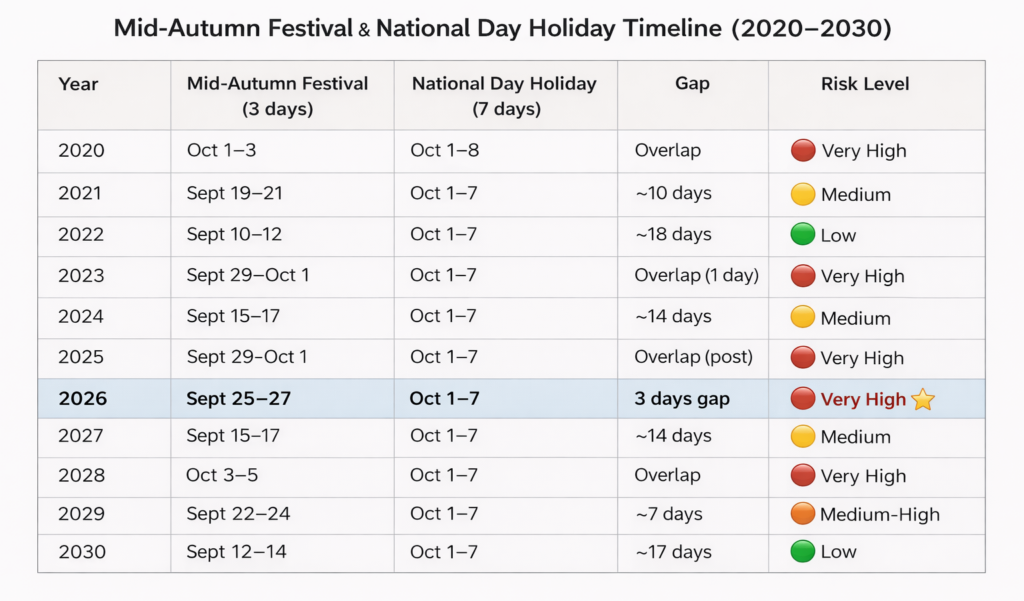The height and width of the screenshot is (601, 1024).
Task: Click the green circle in 2030 row
Action: click(803, 551)
